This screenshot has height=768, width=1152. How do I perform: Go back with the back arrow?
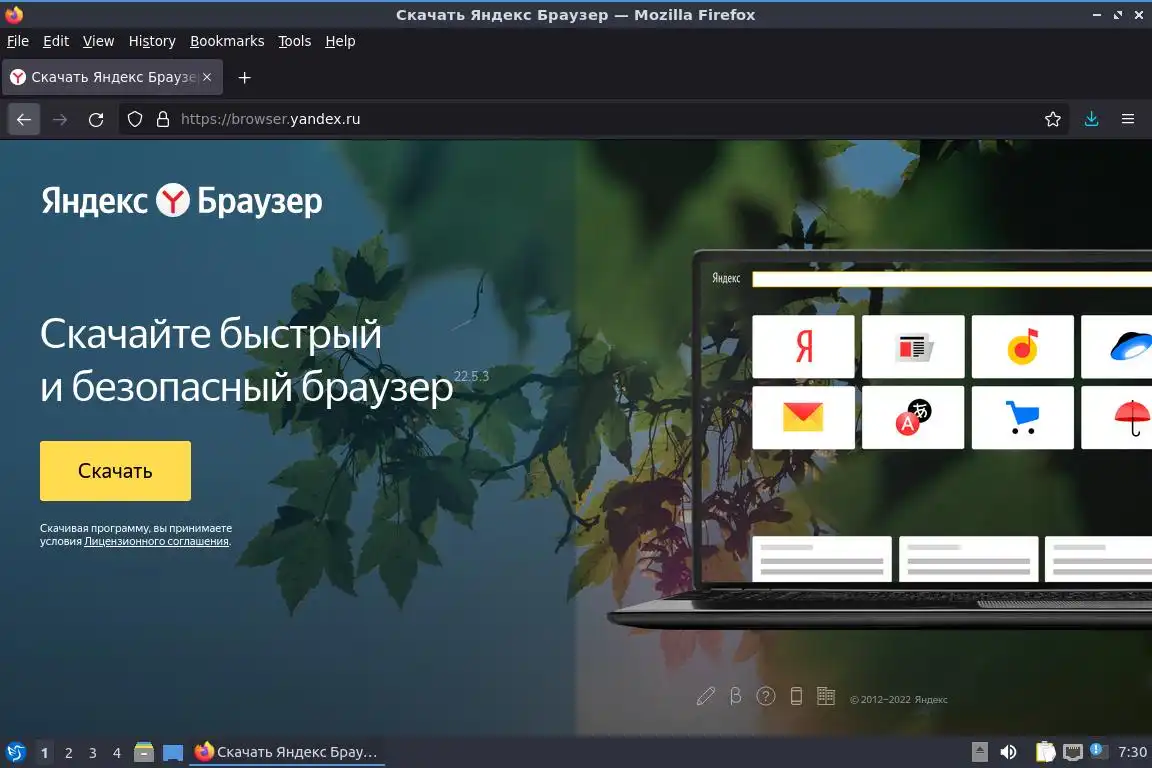pyautogui.click(x=24, y=119)
